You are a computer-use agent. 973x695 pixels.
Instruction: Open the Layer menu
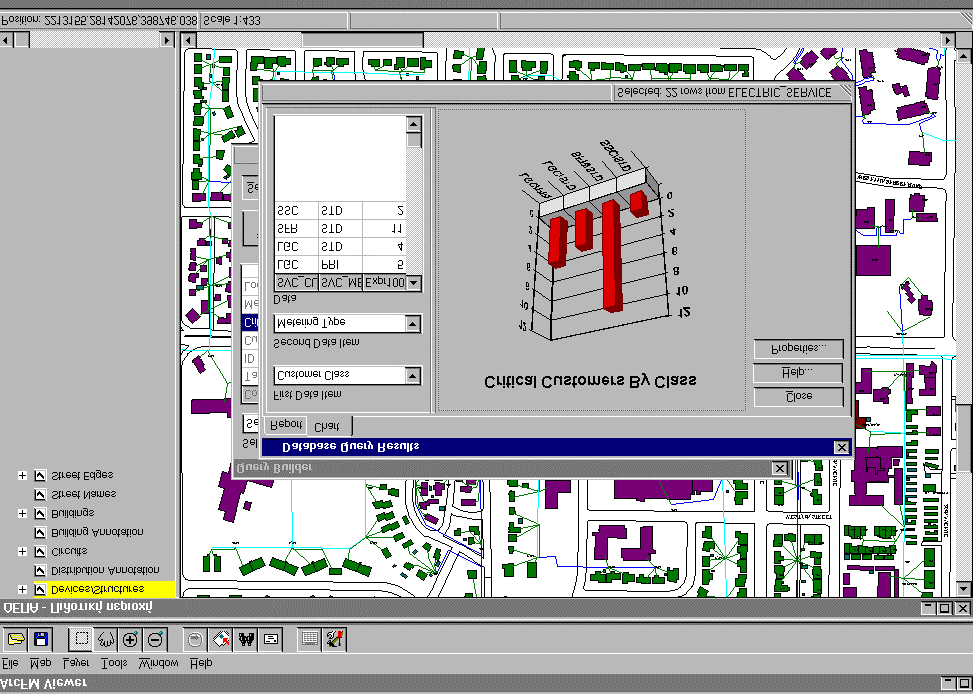point(76,663)
